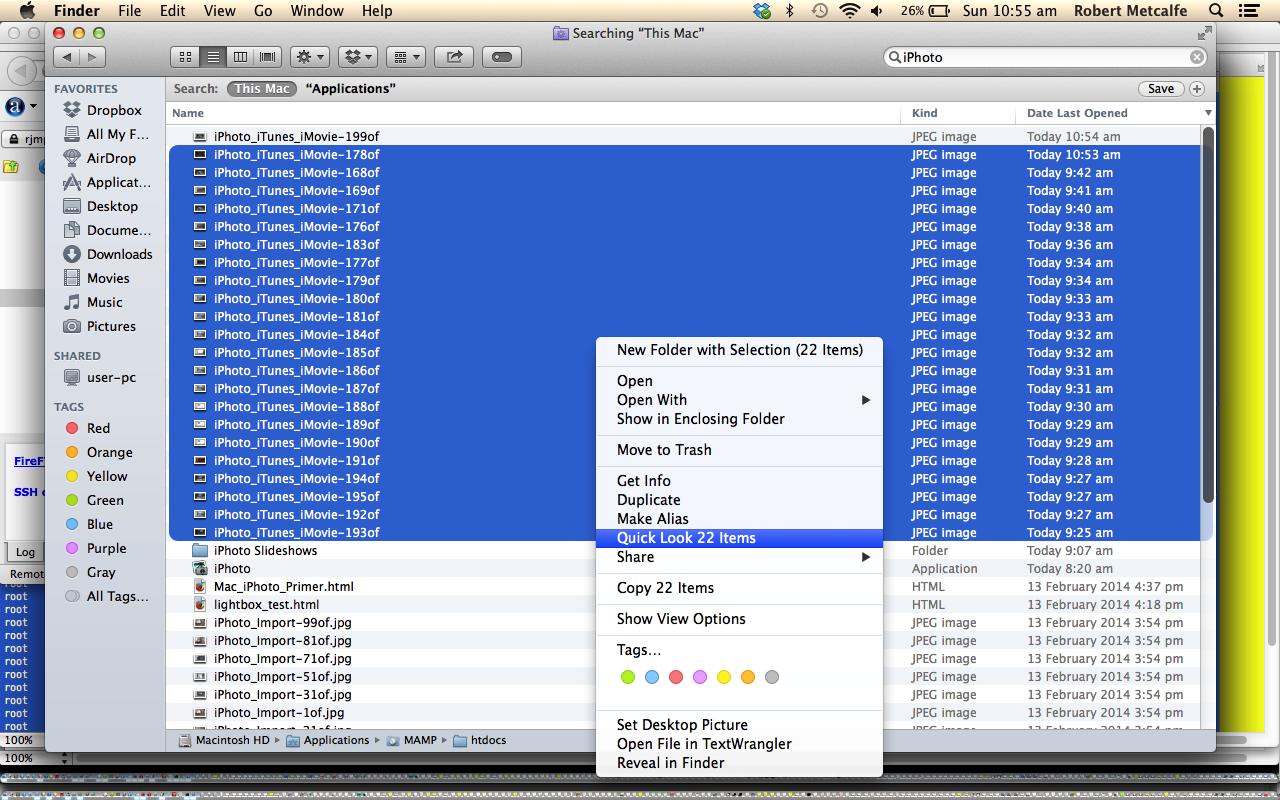Viewport: 1280px width, 800px height.
Task: Choose New Folder with Selection (22 Items)
Action: click(739, 350)
